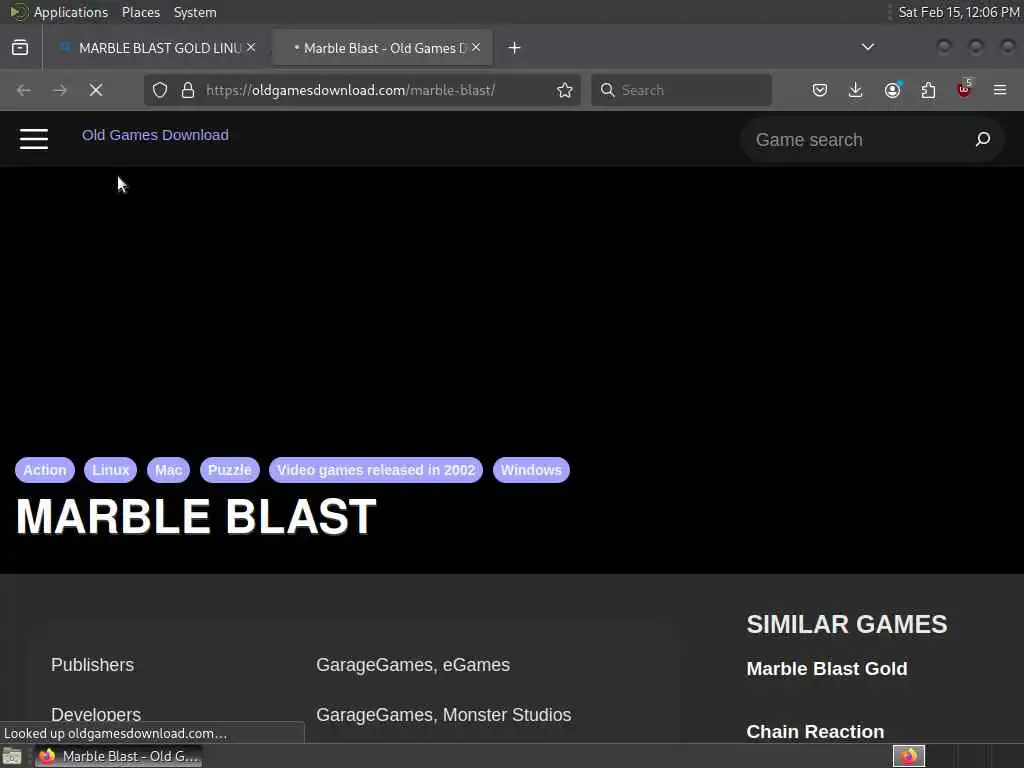Open extensions puzzle icon
The height and width of the screenshot is (768, 1024).
928,90
